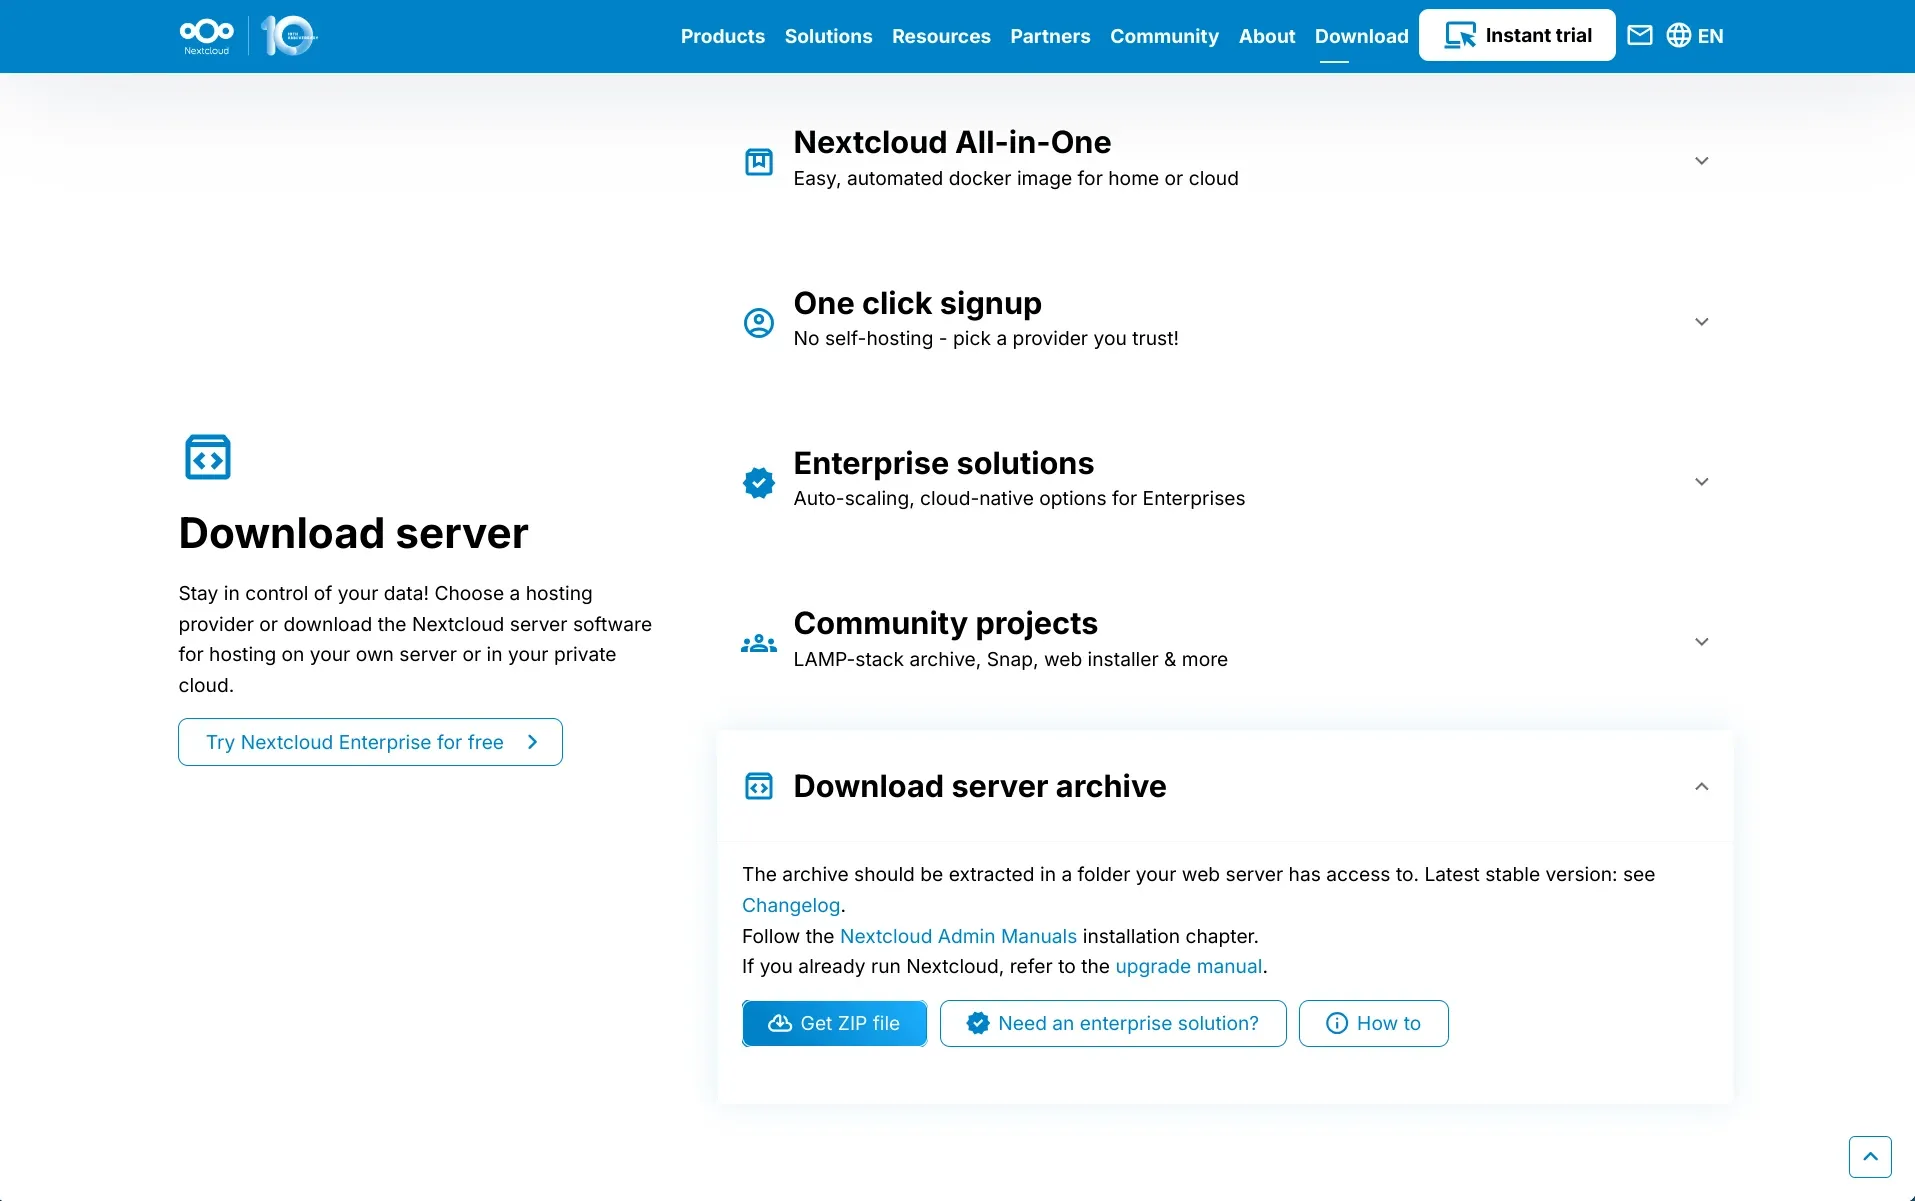Click the Nextcloud All-in-One heading

tap(952, 142)
